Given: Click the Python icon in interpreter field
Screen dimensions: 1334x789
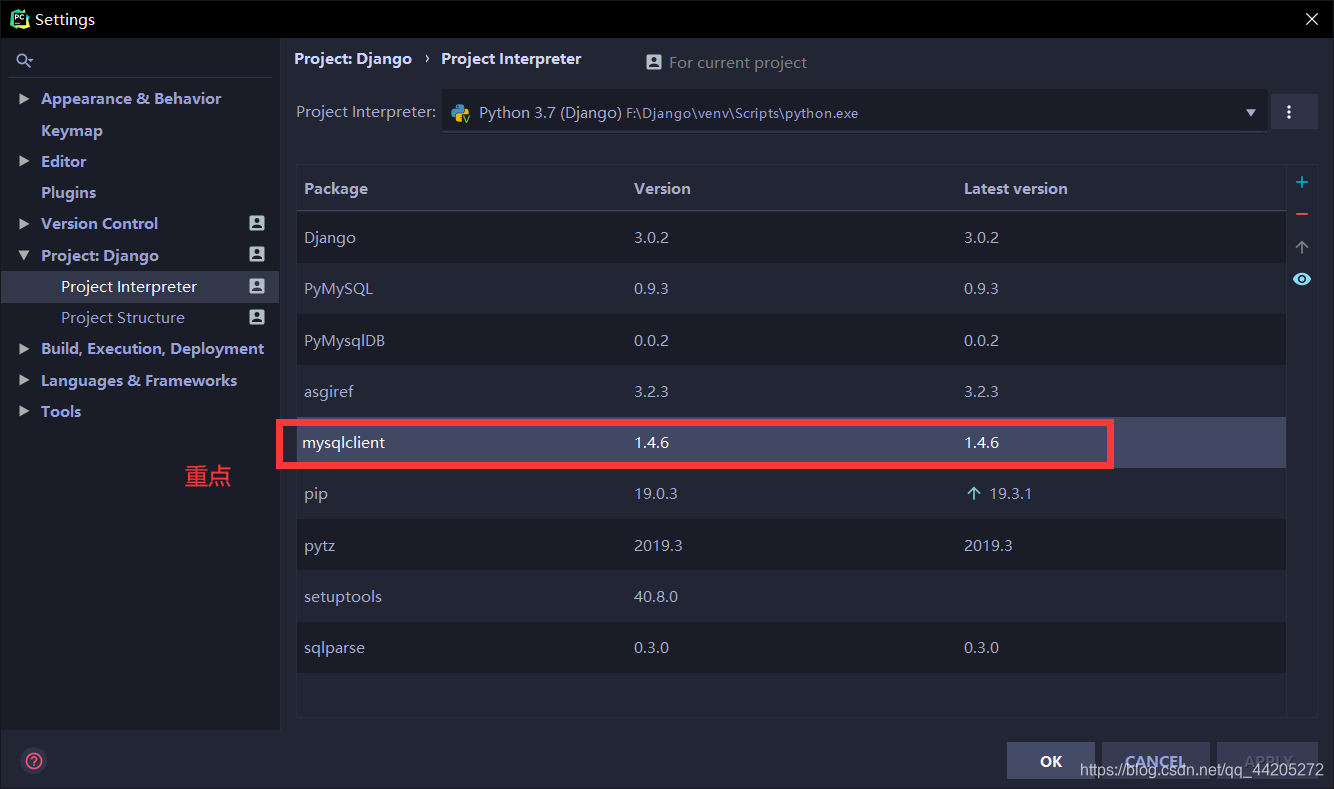Looking at the screenshot, I should point(461,112).
